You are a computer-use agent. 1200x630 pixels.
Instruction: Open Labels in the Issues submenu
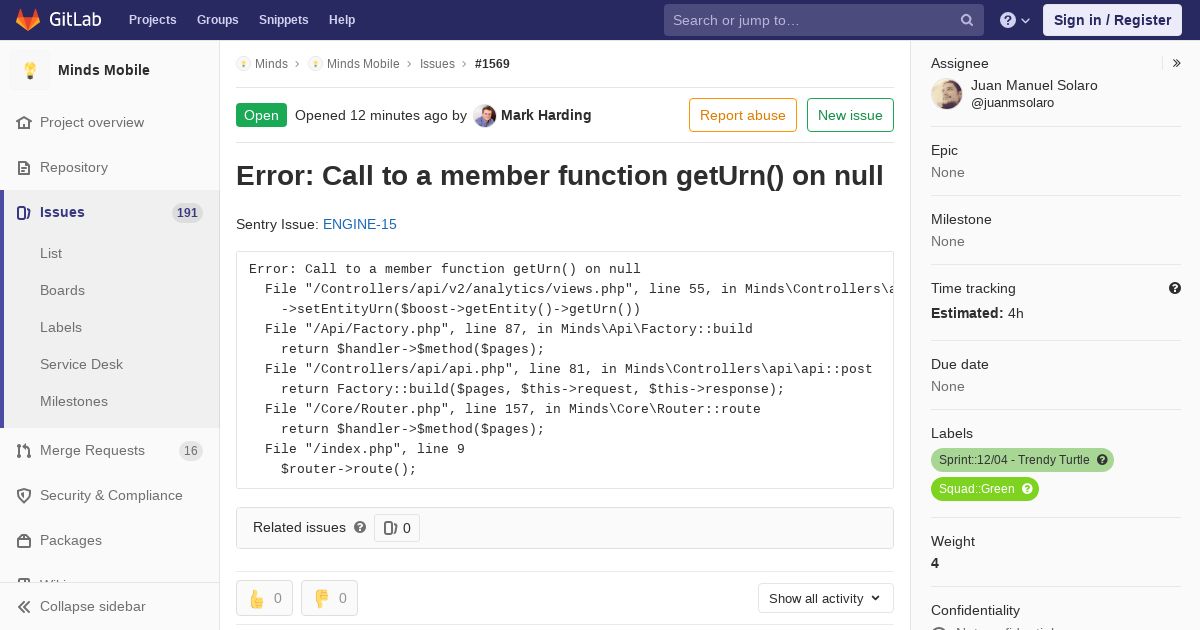coord(61,327)
